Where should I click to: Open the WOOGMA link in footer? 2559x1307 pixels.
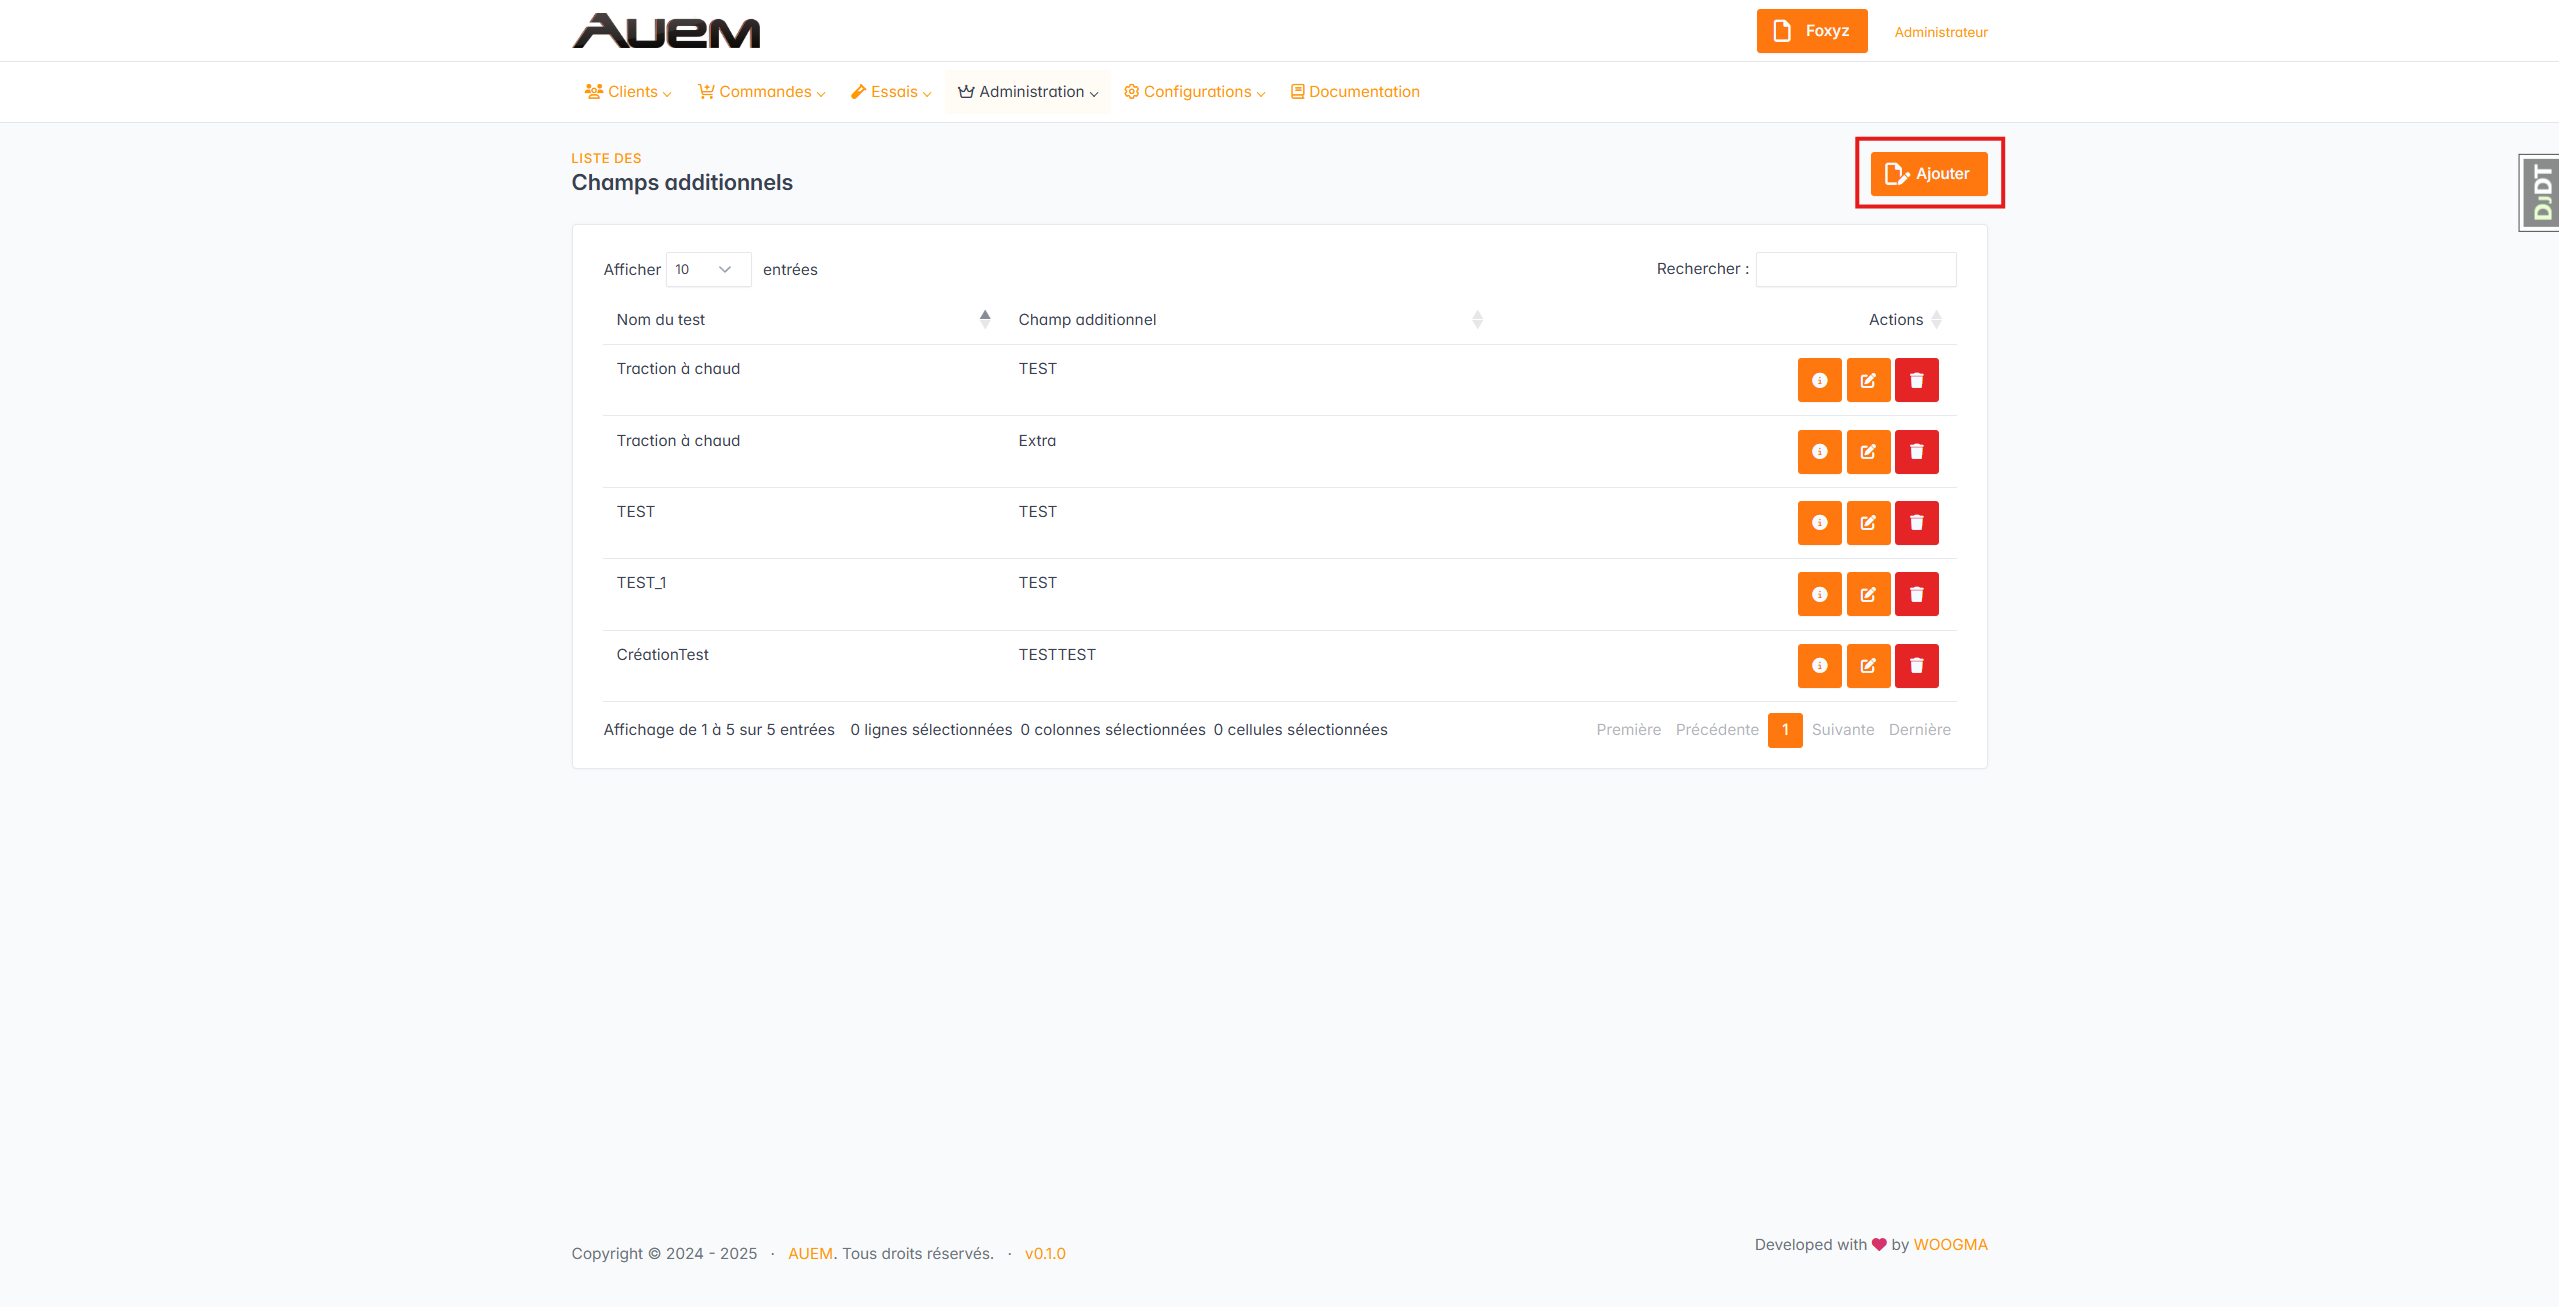pyautogui.click(x=1950, y=1245)
